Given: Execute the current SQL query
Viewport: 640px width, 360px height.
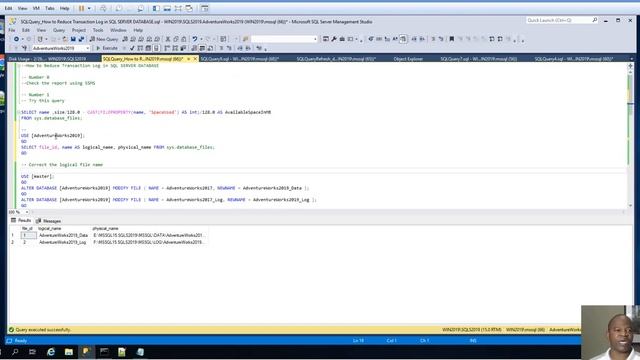Looking at the screenshot, I should point(107,48).
